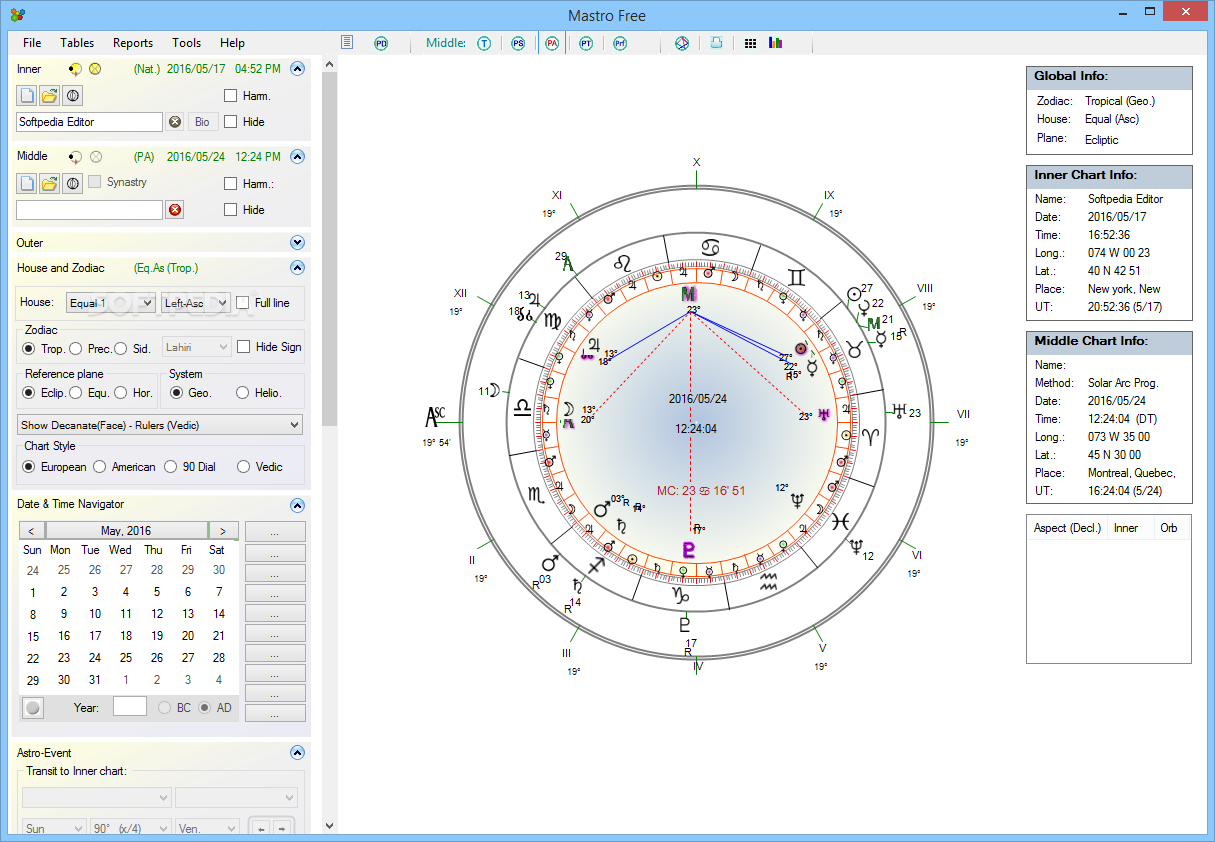The width and height of the screenshot is (1215, 842).
Task: Enable the Middle chart Harm.: checkbox
Action: (x=231, y=184)
